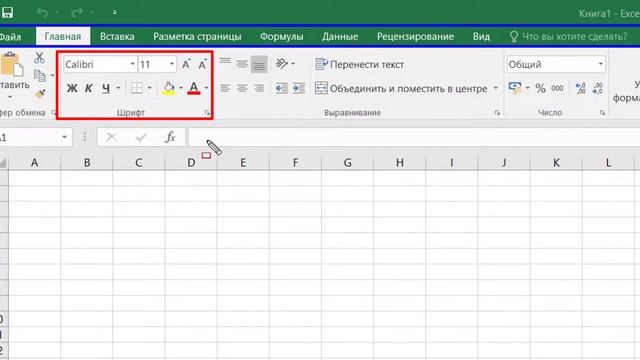Apply the accounting currency format icon
640x360 pixels.
tap(515, 88)
